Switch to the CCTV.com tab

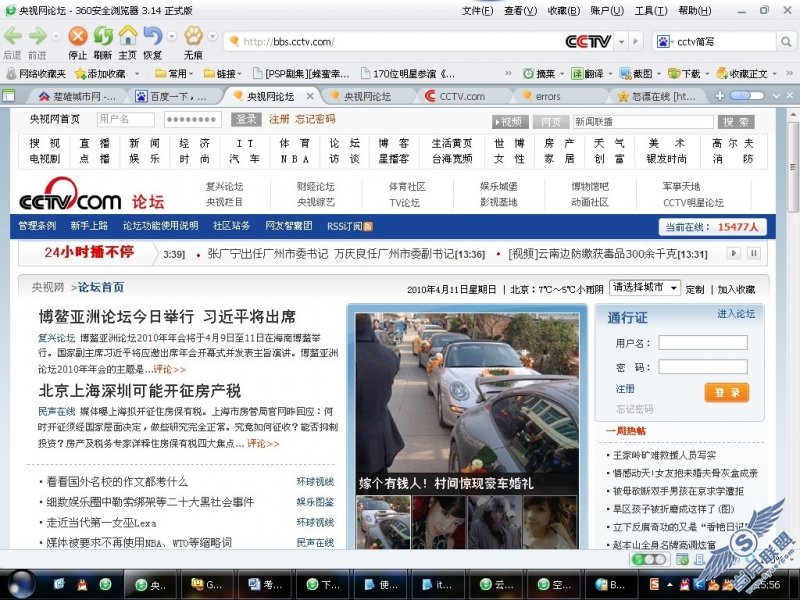pyautogui.click(x=462, y=96)
